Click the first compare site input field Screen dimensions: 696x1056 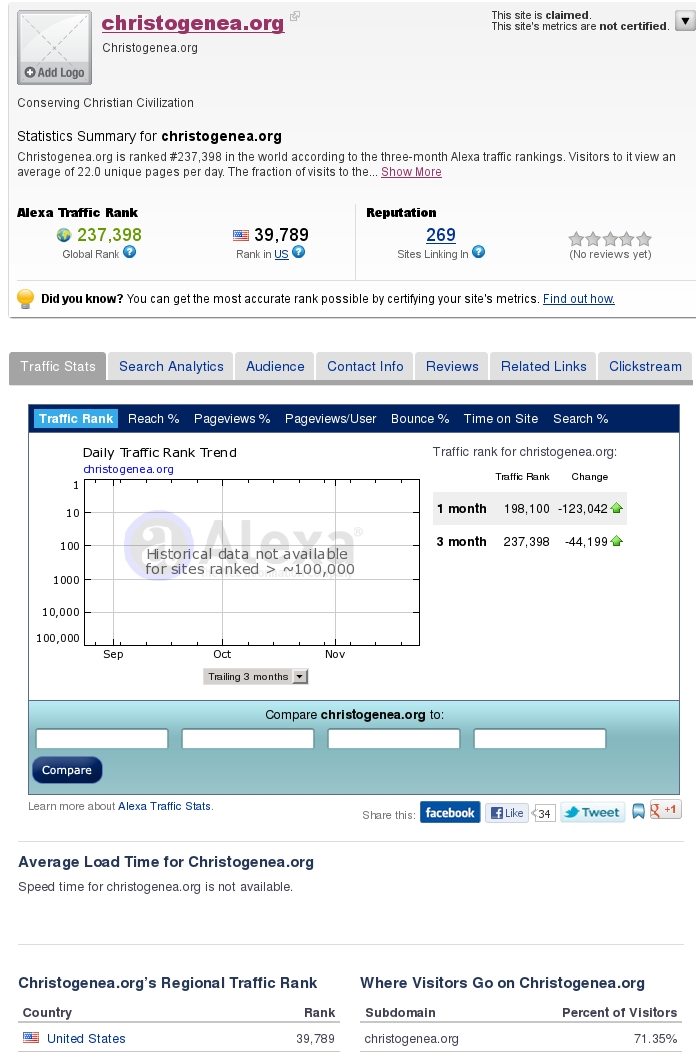[102, 739]
